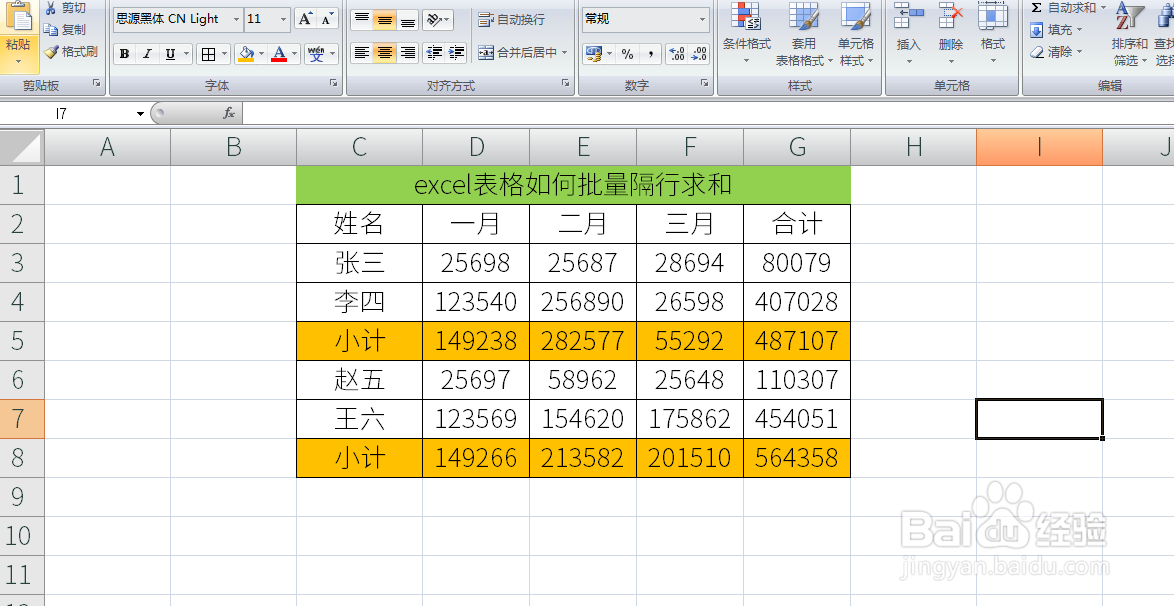This screenshot has width=1174, height=606.
Task: Cut selection with 剪切 scissors
Action: 66,8
